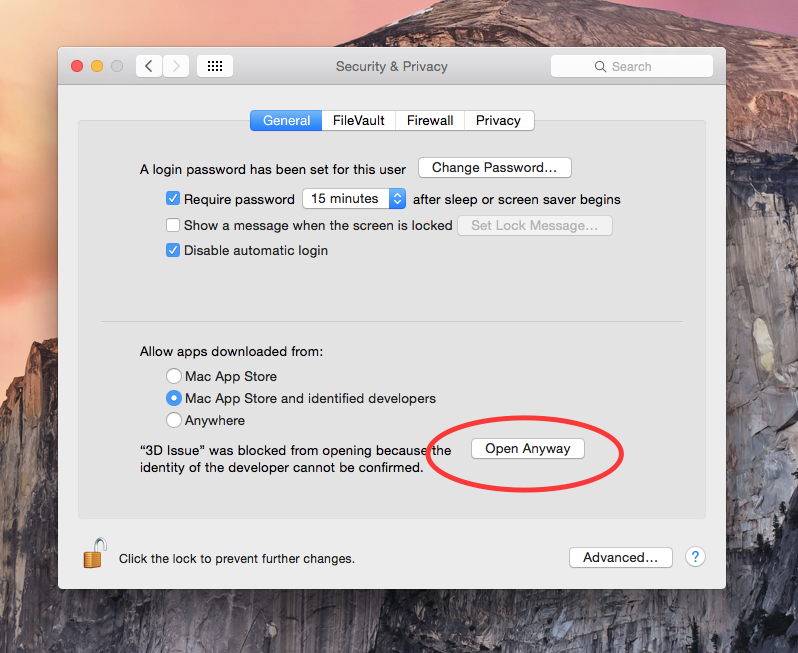Click the forward arrow in toolbar

coord(176,66)
